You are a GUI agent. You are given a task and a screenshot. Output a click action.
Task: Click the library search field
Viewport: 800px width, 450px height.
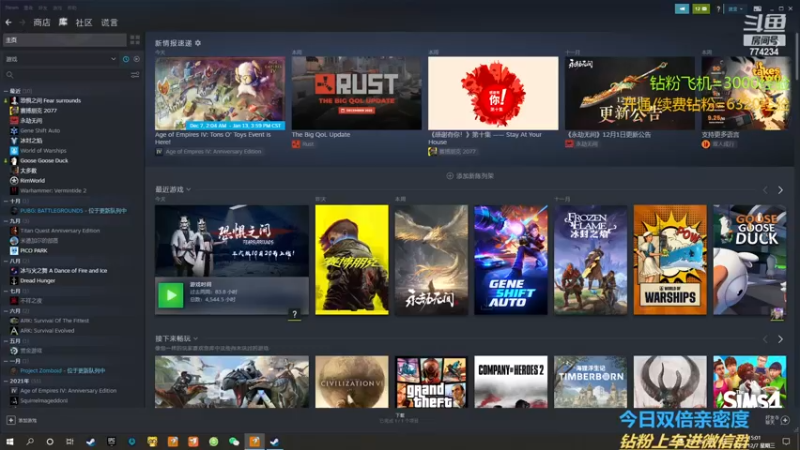coord(66,75)
